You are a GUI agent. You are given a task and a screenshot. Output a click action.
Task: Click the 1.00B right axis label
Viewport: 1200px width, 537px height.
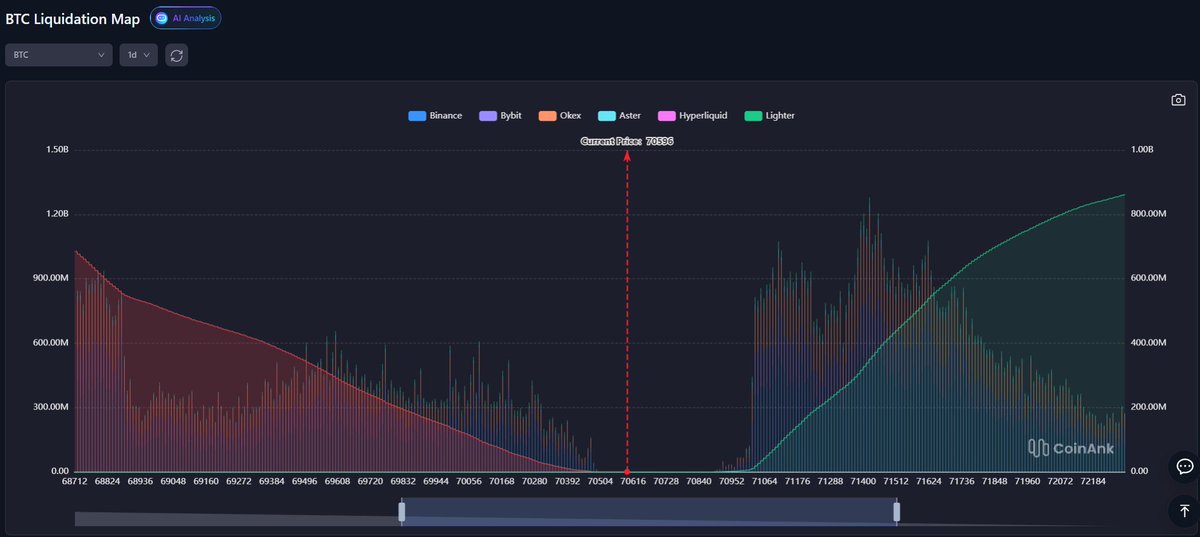[1143, 149]
